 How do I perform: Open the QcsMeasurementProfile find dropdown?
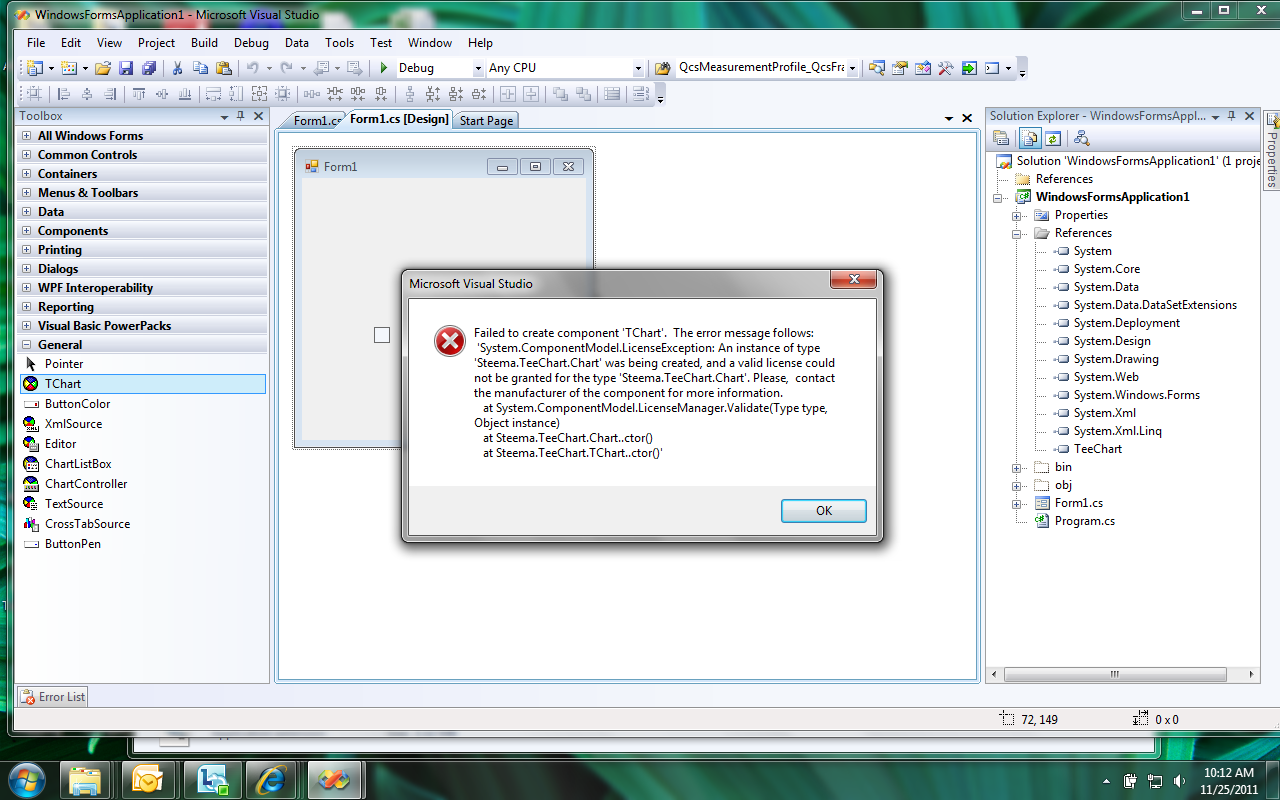tap(852, 68)
